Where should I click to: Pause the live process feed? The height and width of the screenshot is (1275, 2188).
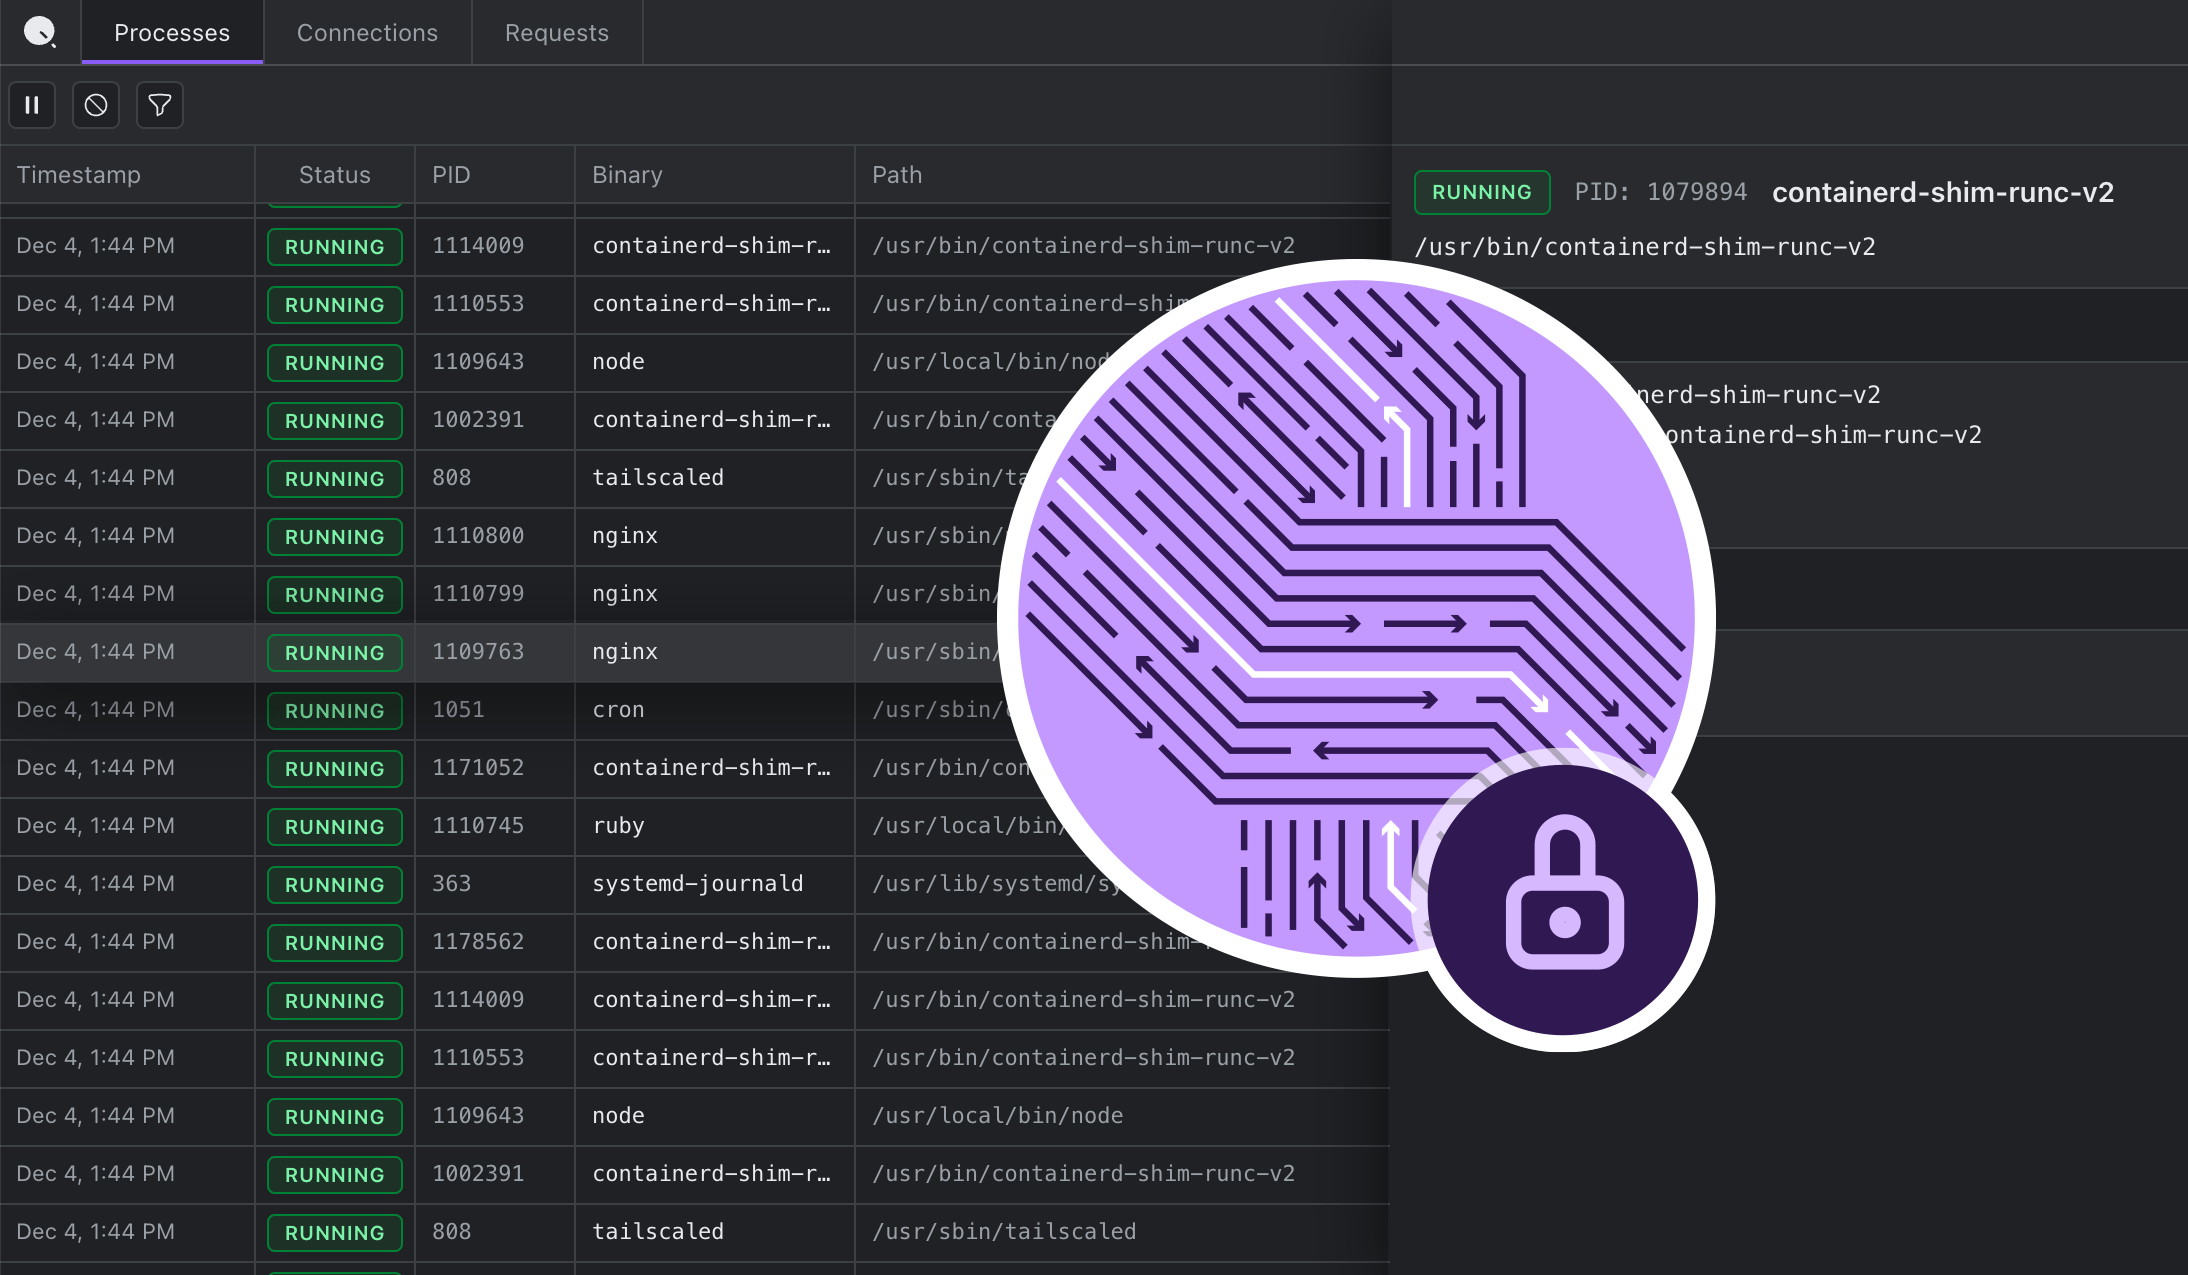click(x=32, y=104)
